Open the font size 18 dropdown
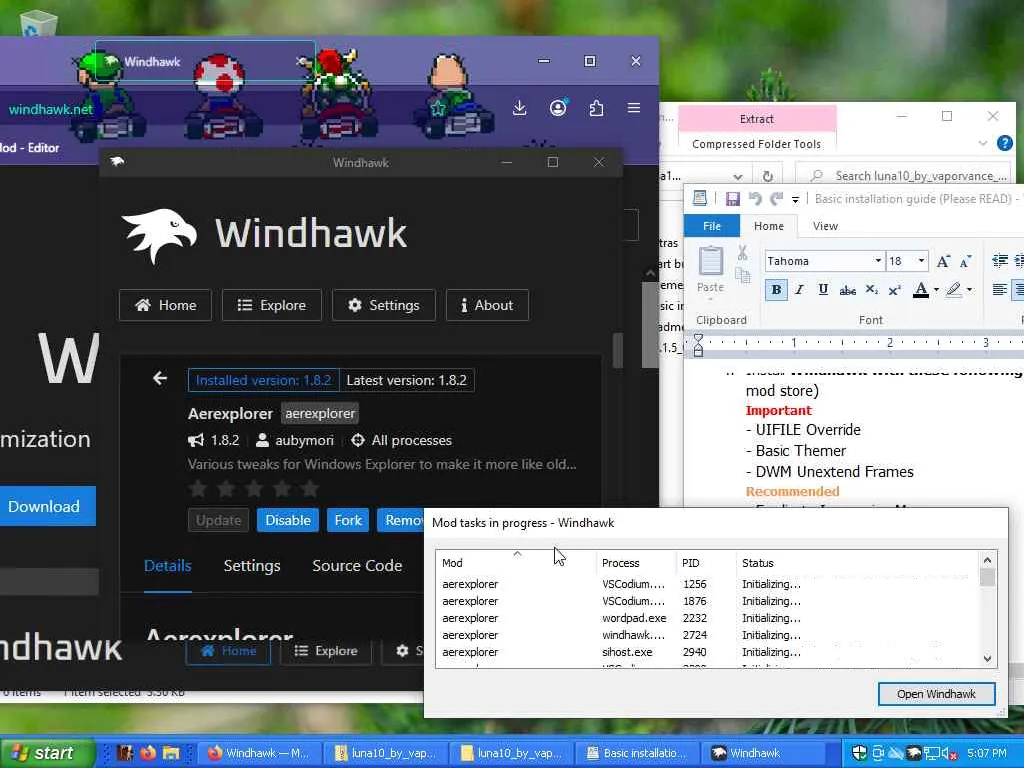This screenshot has width=1024, height=768. pyautogui.click(x=921, y=261)
